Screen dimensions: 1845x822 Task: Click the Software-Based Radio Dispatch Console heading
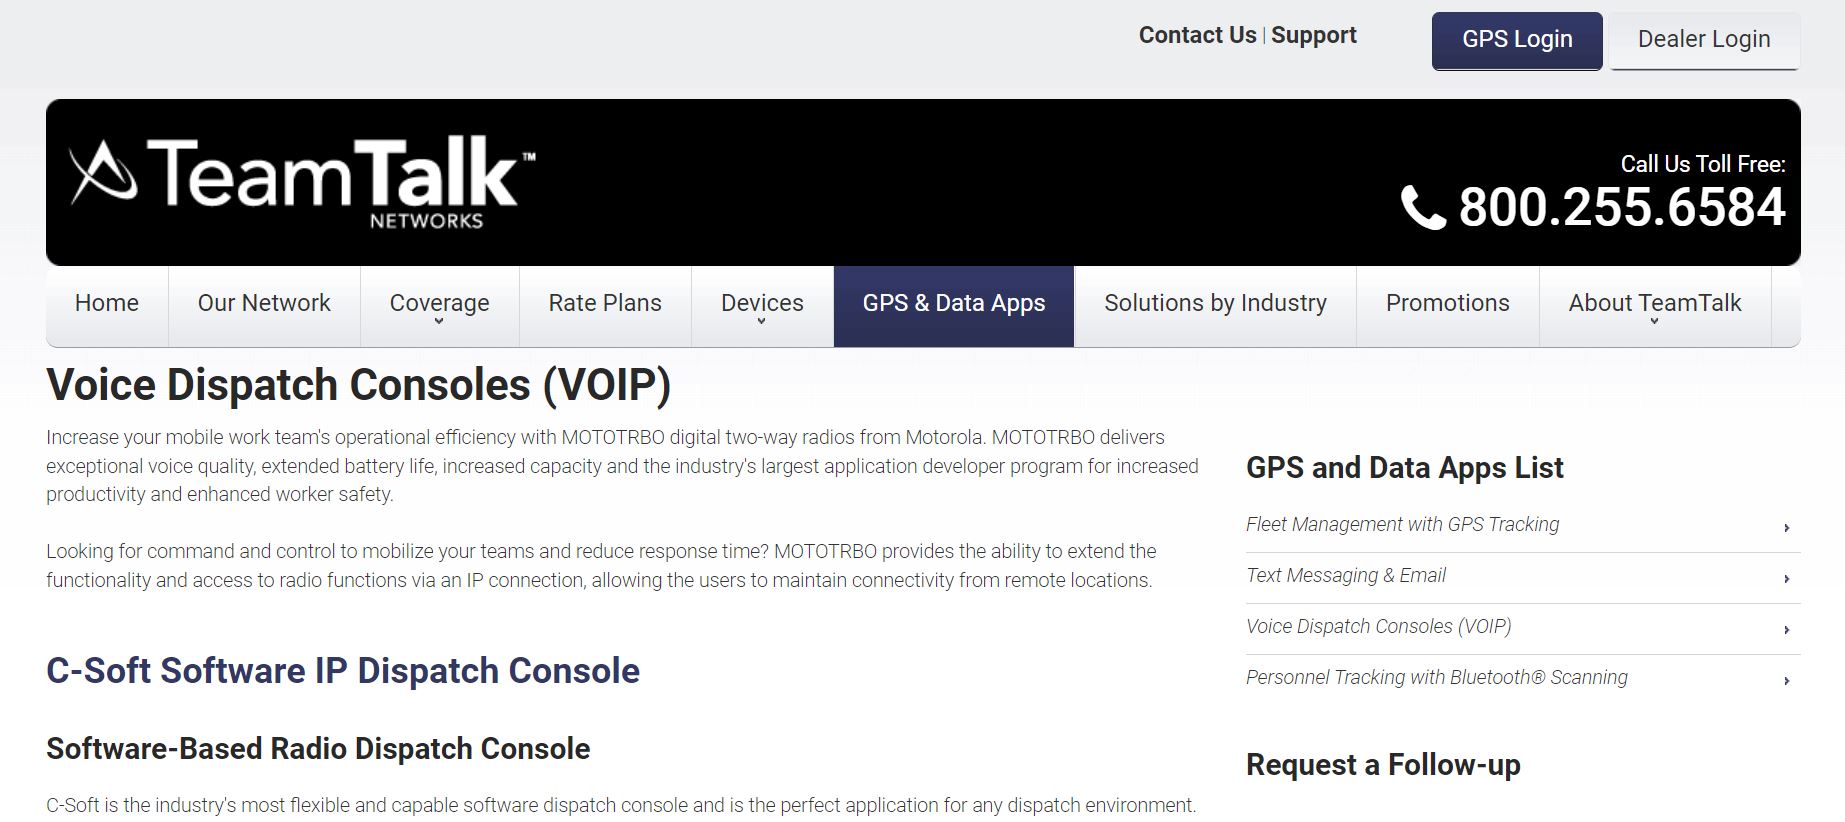point(318,749)
